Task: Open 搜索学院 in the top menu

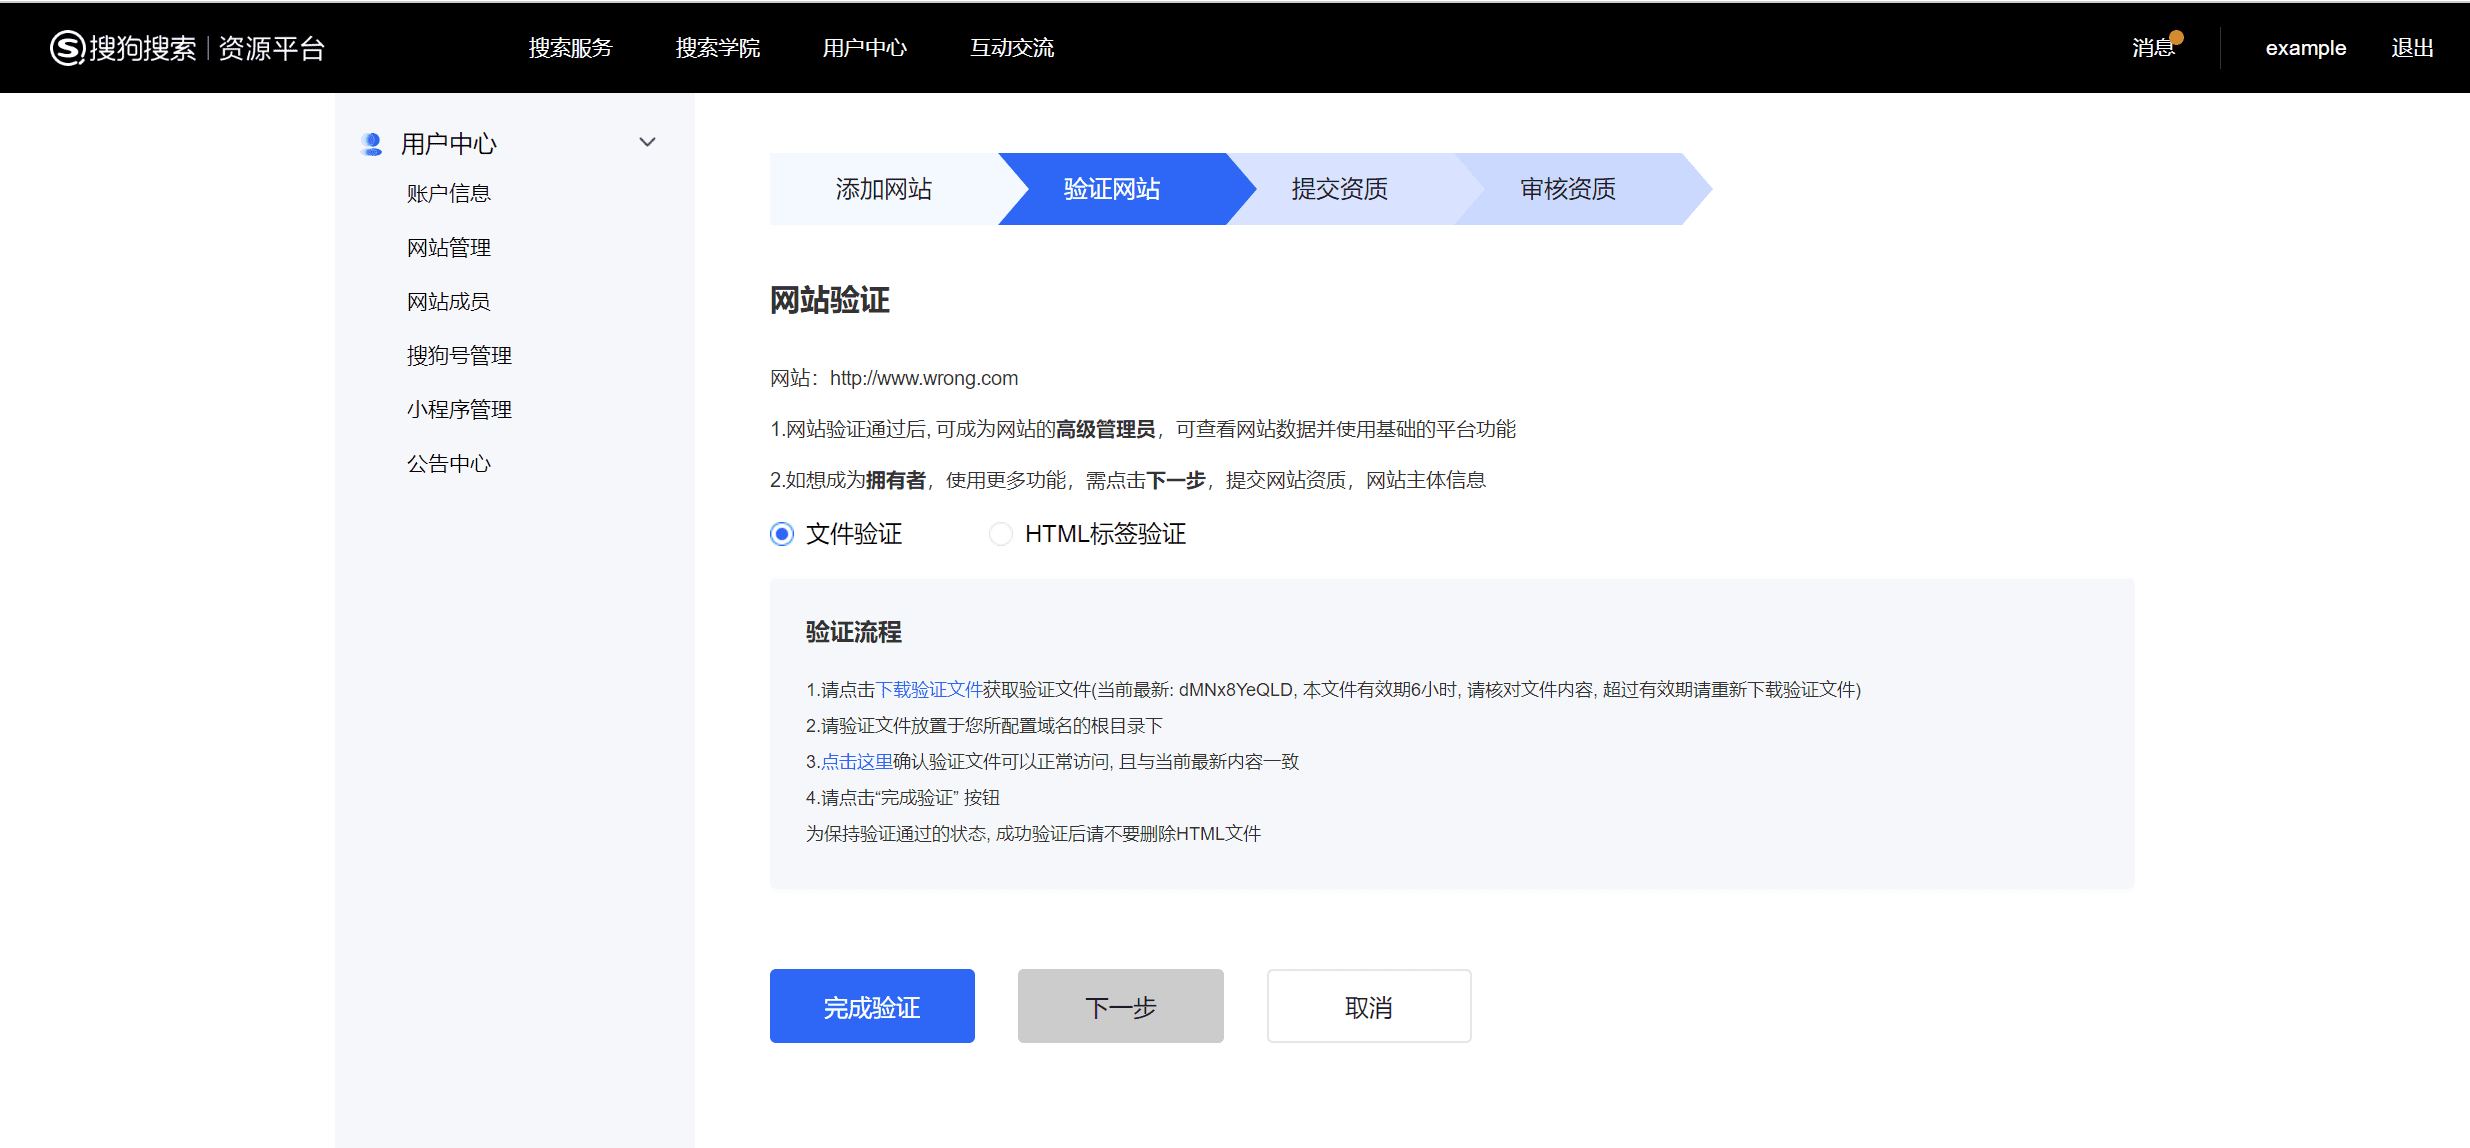Action: point(717,48)
